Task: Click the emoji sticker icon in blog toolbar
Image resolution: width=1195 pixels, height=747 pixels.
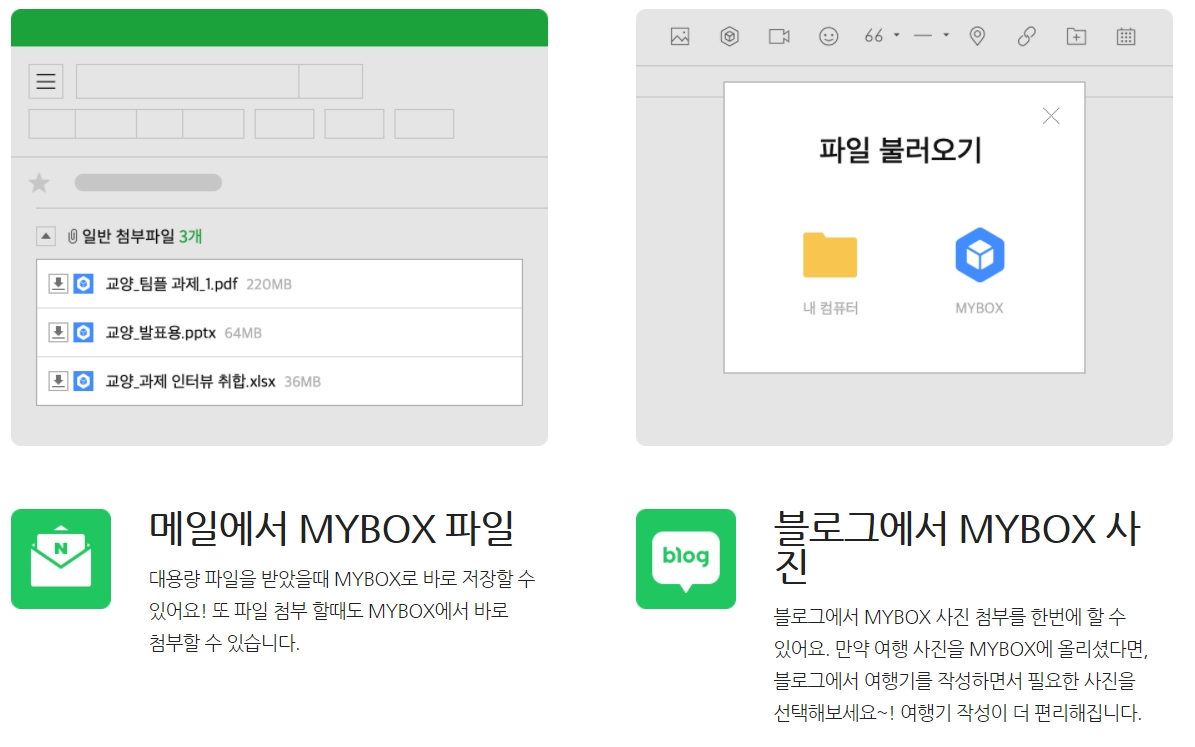Action: [x=828, y=36]
